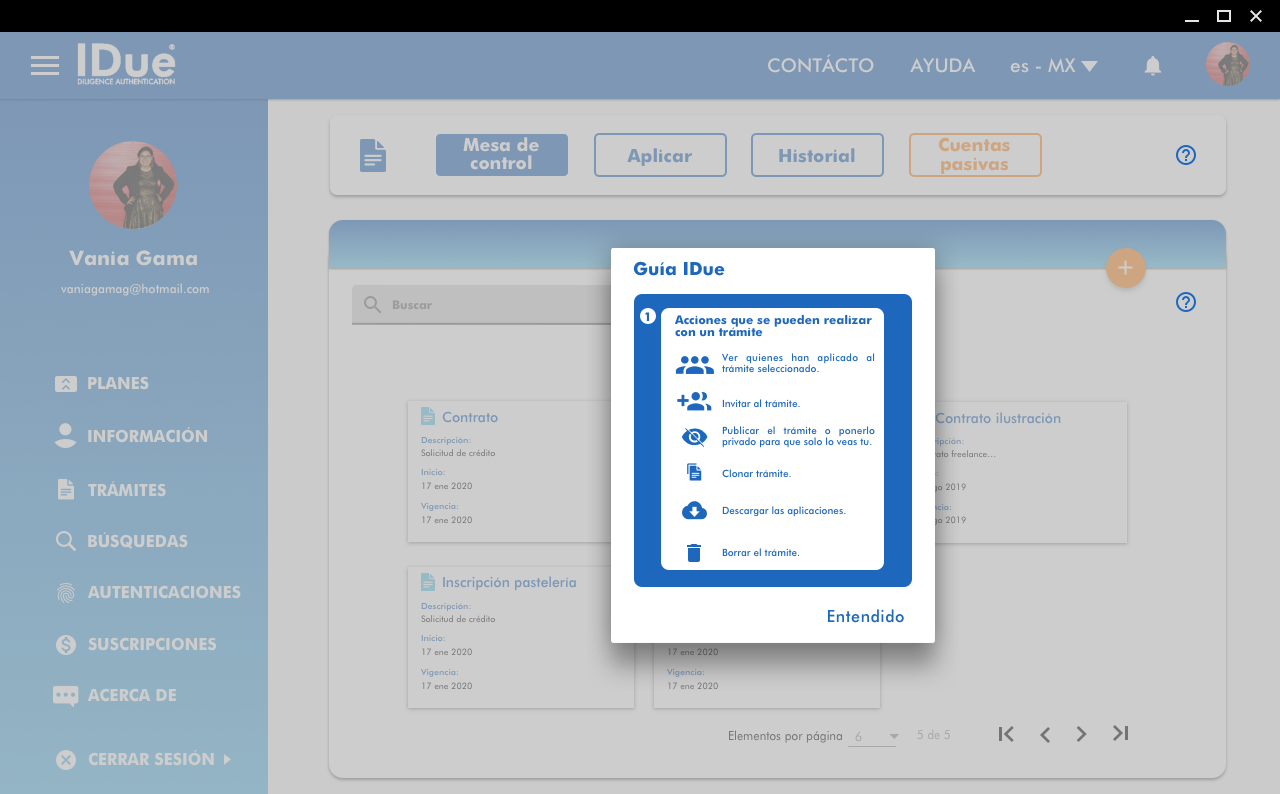Switch to the Historial tab
Viewport: 1280px width, 794px height.
pos(817,155)
